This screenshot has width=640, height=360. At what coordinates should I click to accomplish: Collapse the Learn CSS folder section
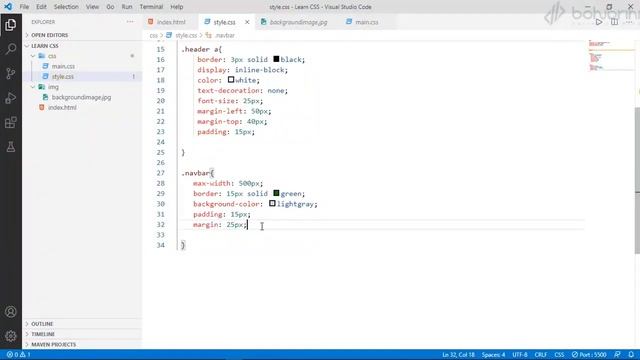pos(44,46)
